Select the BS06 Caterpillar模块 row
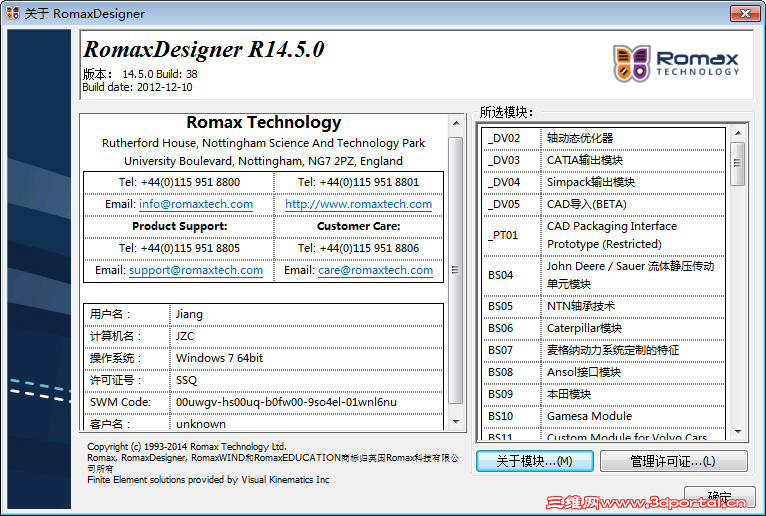This screenshot has width=766, height=516. pyautogui.click(x=604, y=328)
